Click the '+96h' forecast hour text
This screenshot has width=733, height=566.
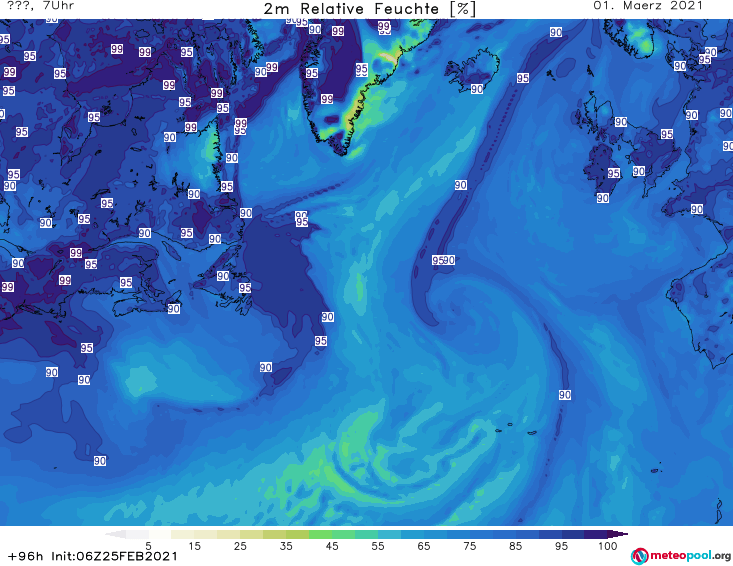tap(25, 556)
